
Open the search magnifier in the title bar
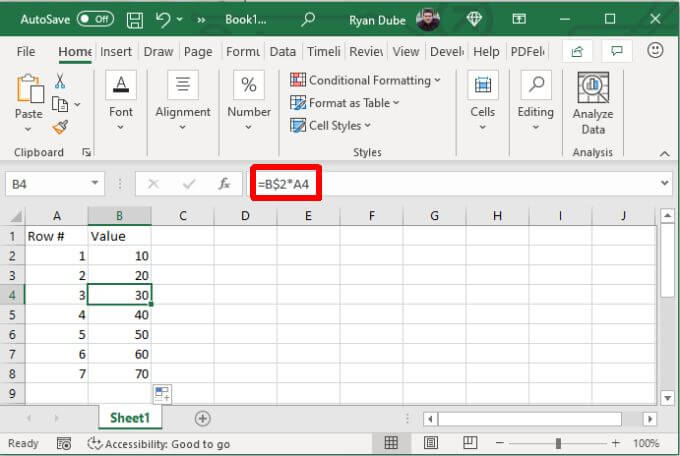tap(308, 19)
